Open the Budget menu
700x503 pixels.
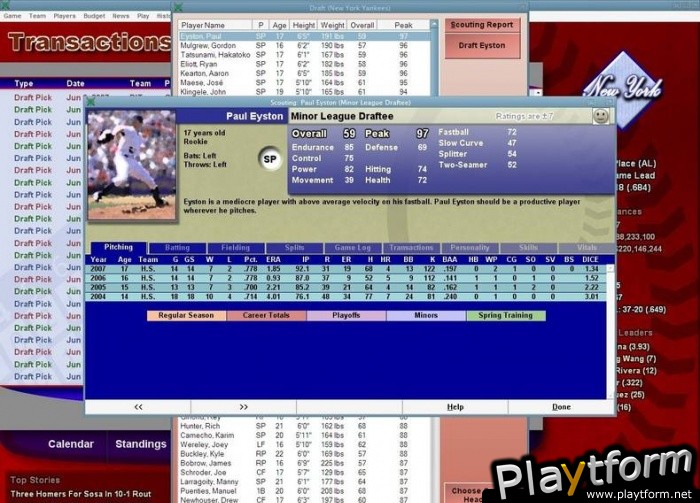click(x=94, y=16)
